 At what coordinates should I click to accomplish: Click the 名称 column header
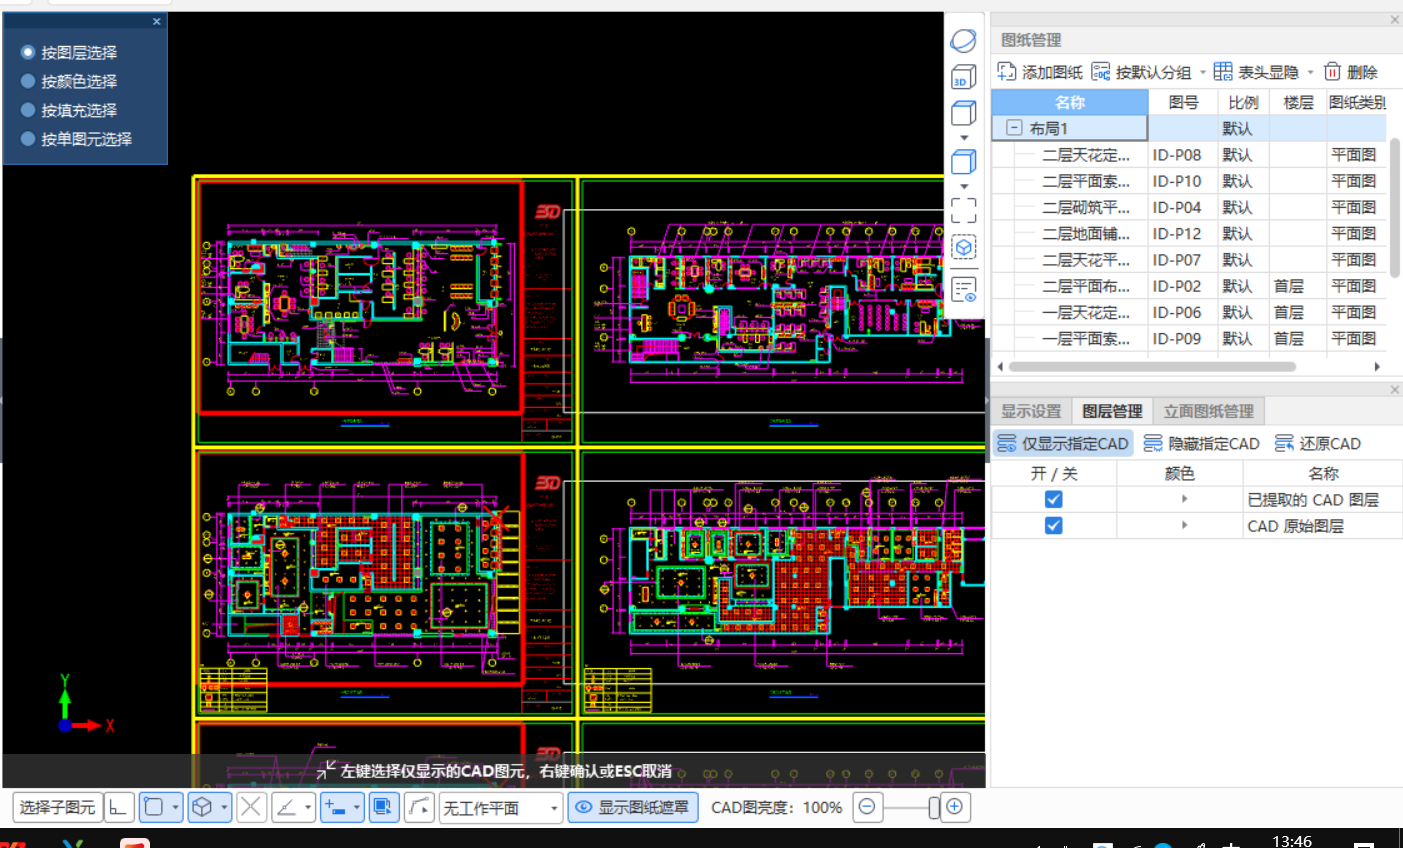[x=1069, y=102]
